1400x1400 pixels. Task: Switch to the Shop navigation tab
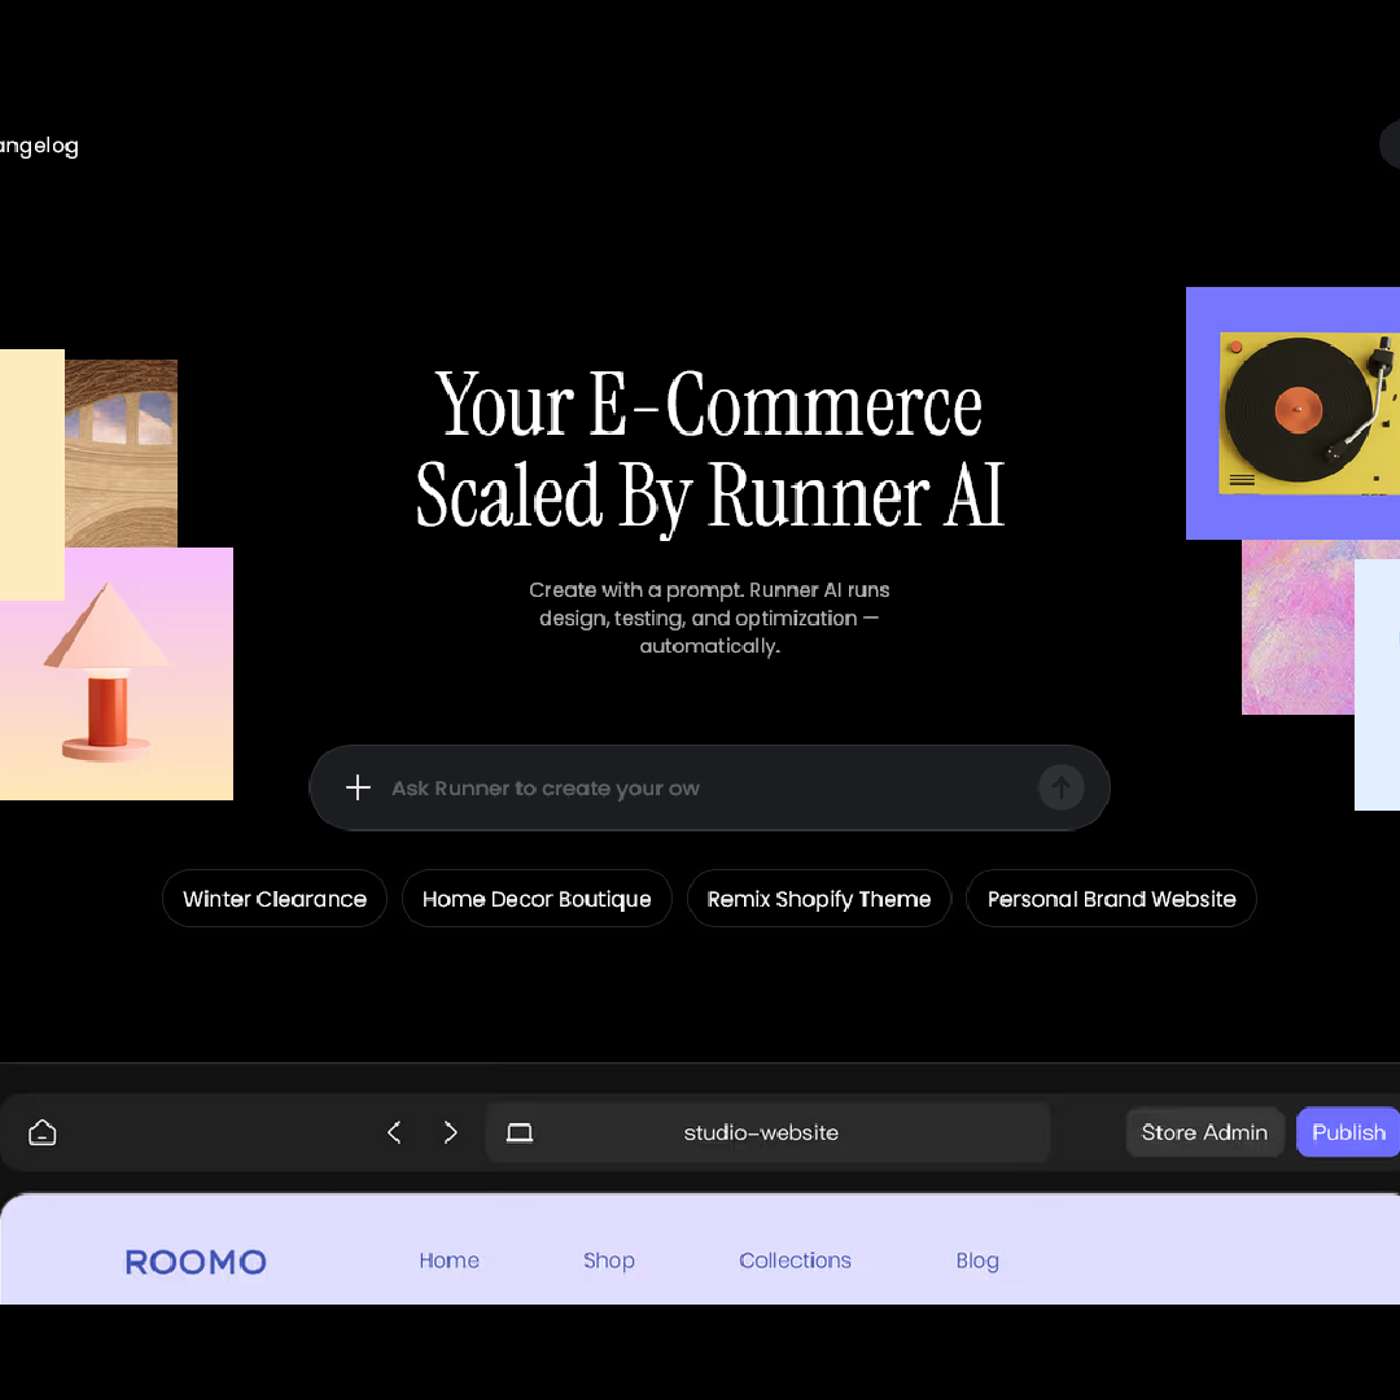point(609,1261)
